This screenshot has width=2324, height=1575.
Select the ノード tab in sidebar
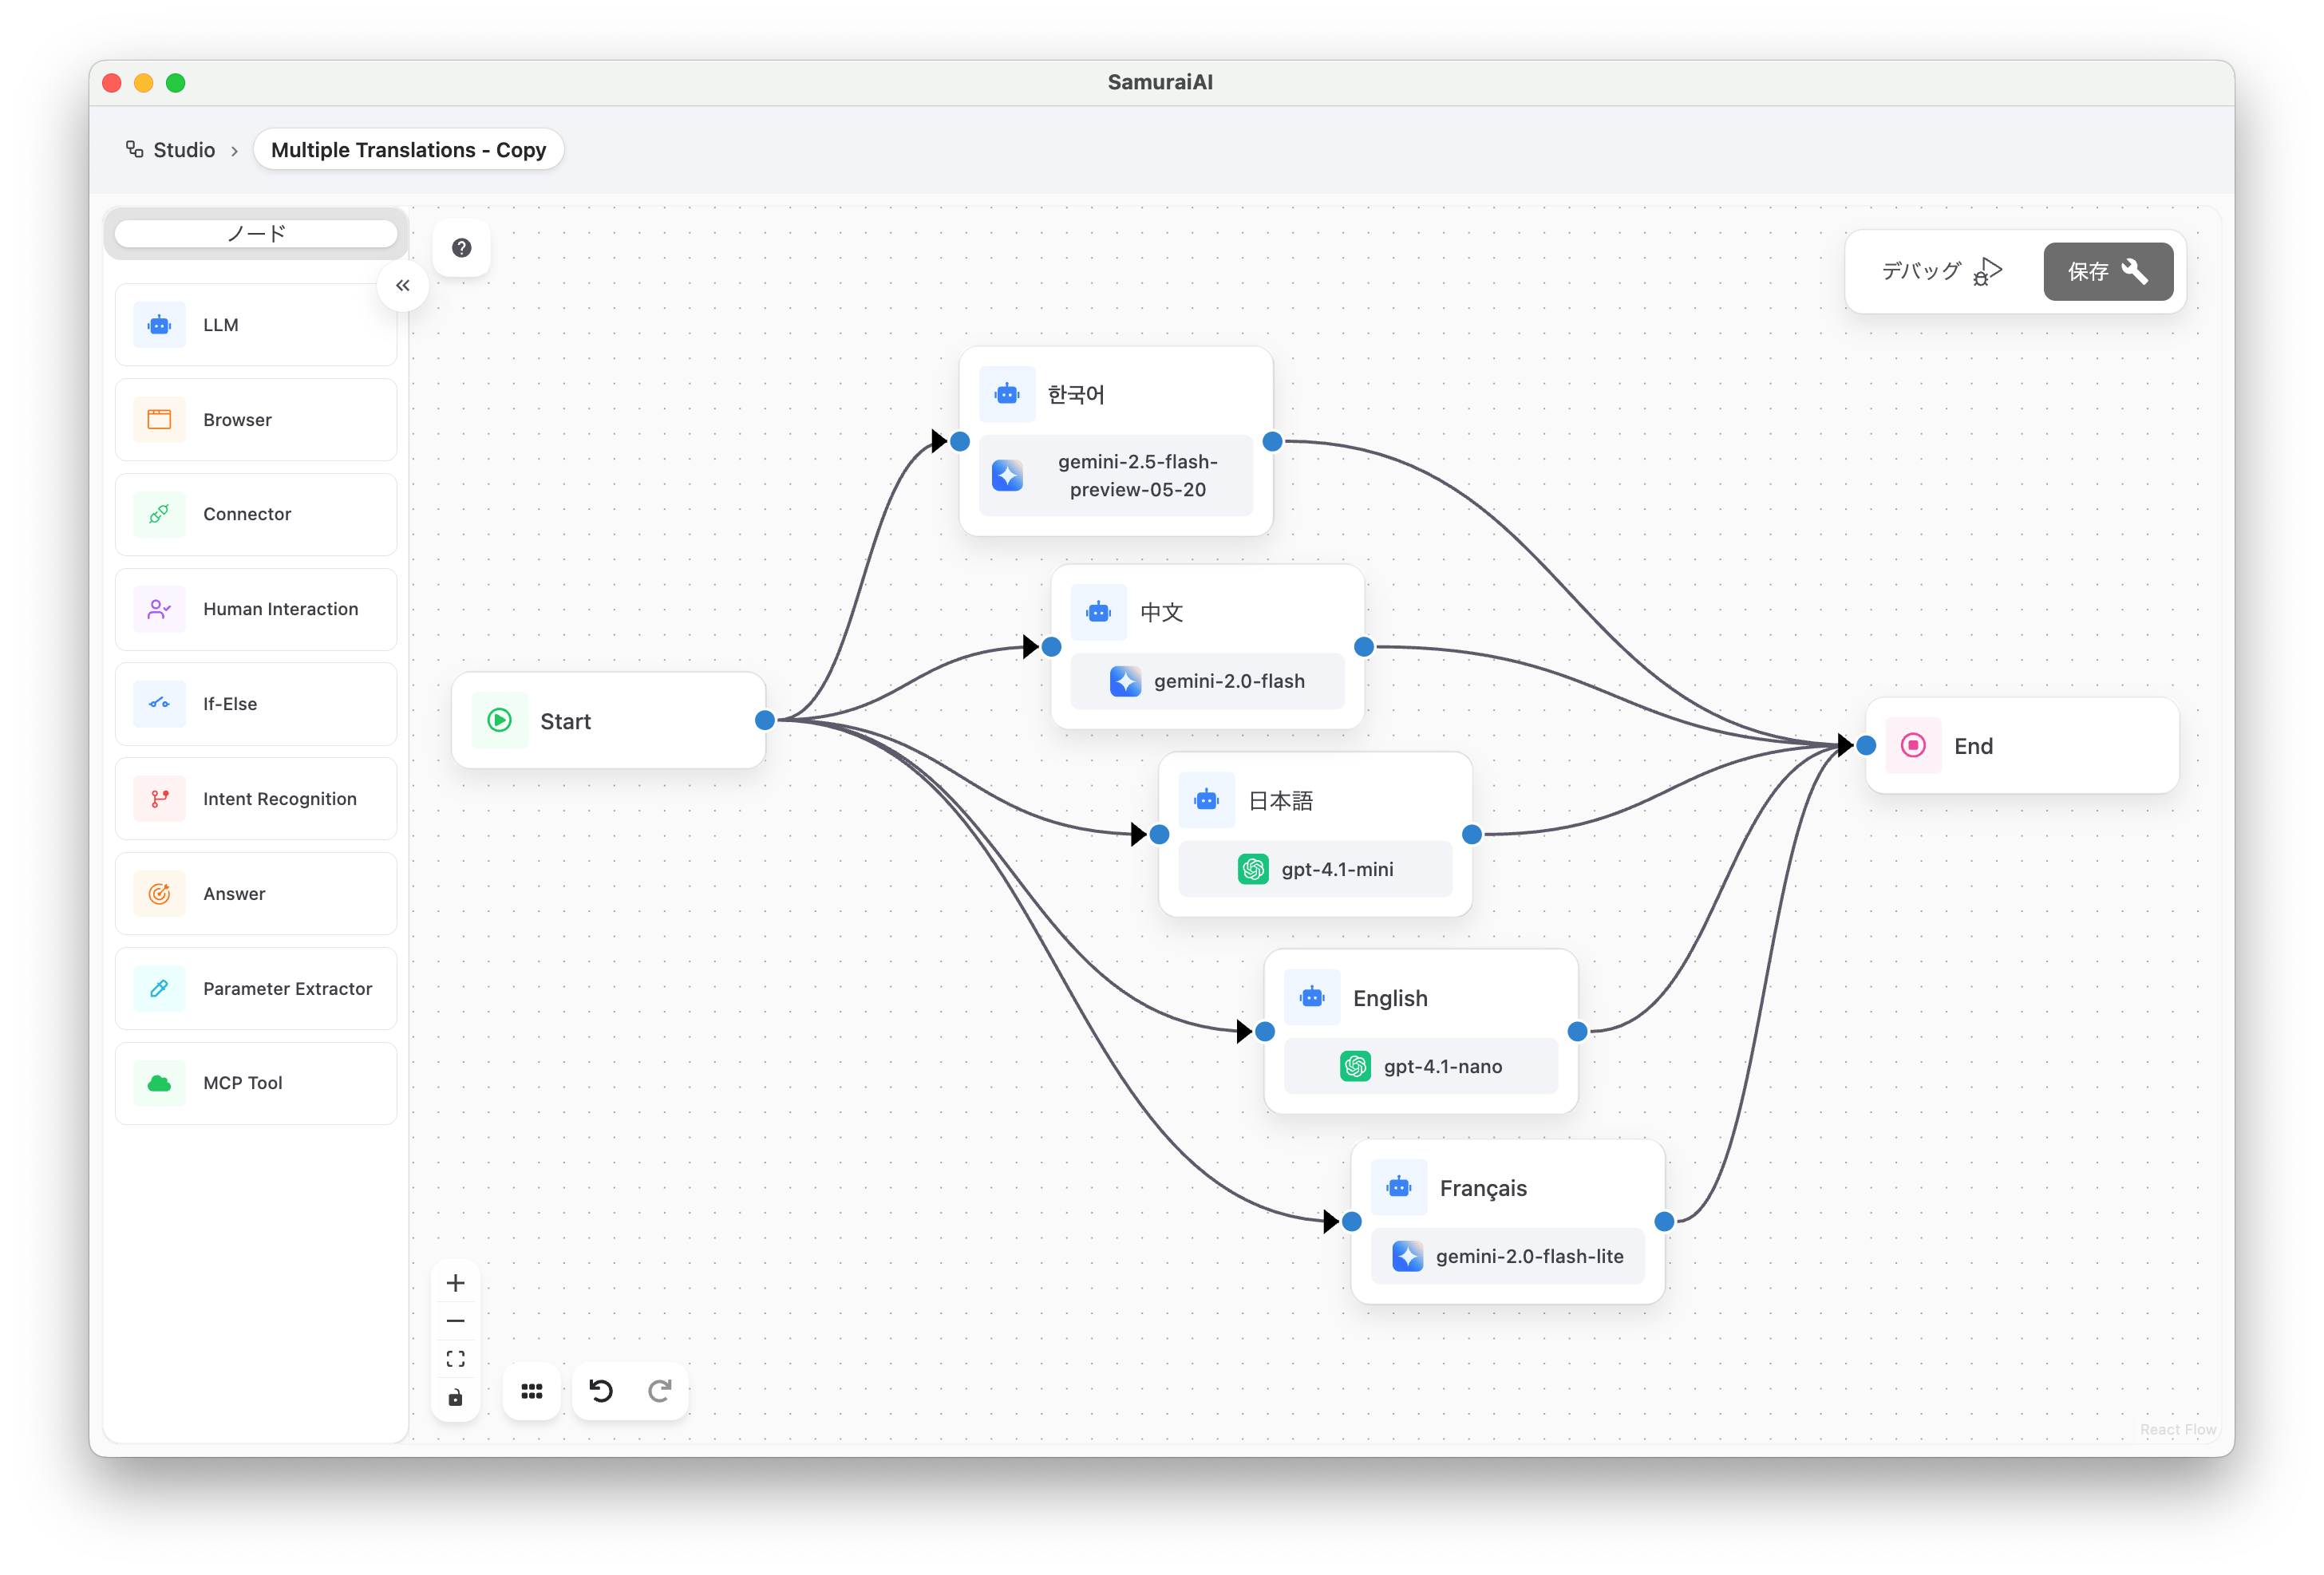(256, 234)
